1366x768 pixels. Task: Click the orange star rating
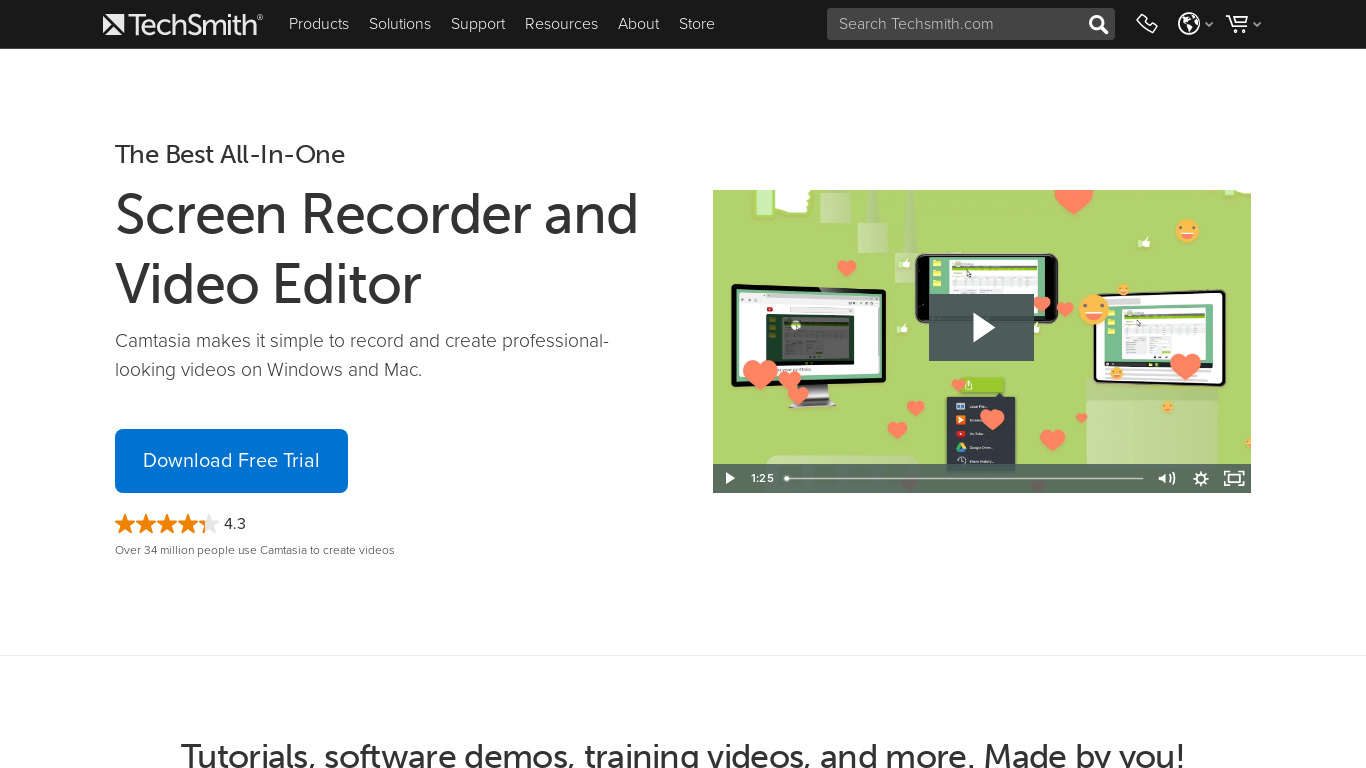tap(166, 524)
